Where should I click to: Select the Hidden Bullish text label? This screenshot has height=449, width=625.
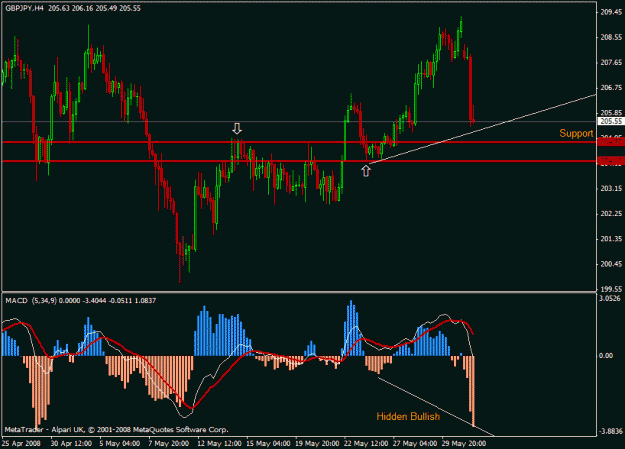(408, 417)
